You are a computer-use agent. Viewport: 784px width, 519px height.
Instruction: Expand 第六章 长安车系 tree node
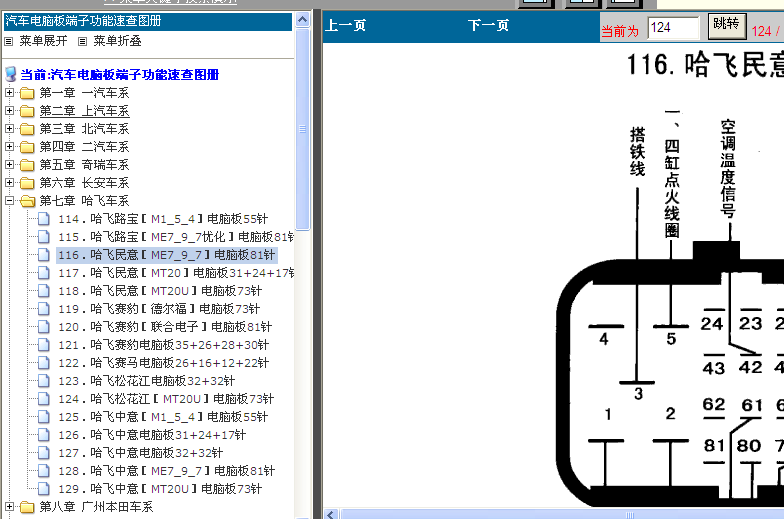[x=9, y=182]
